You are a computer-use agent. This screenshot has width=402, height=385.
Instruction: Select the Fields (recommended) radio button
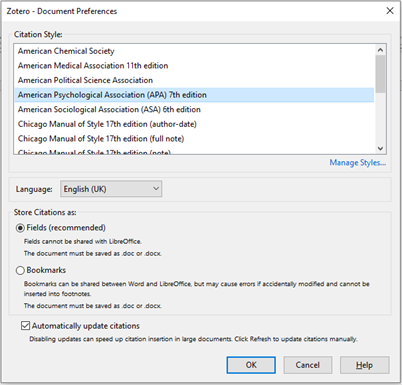[x=20, y=228]
